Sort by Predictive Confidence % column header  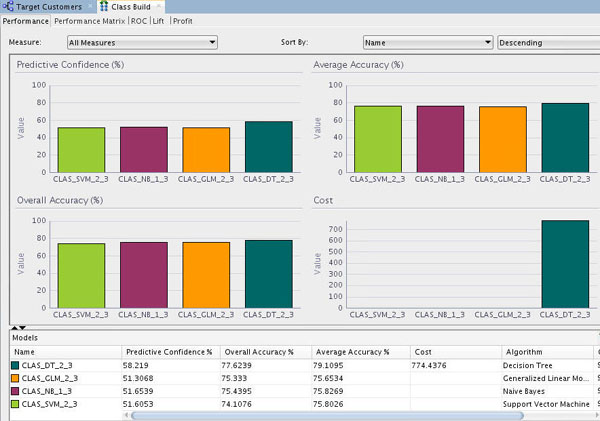click(x=168, y=352)
